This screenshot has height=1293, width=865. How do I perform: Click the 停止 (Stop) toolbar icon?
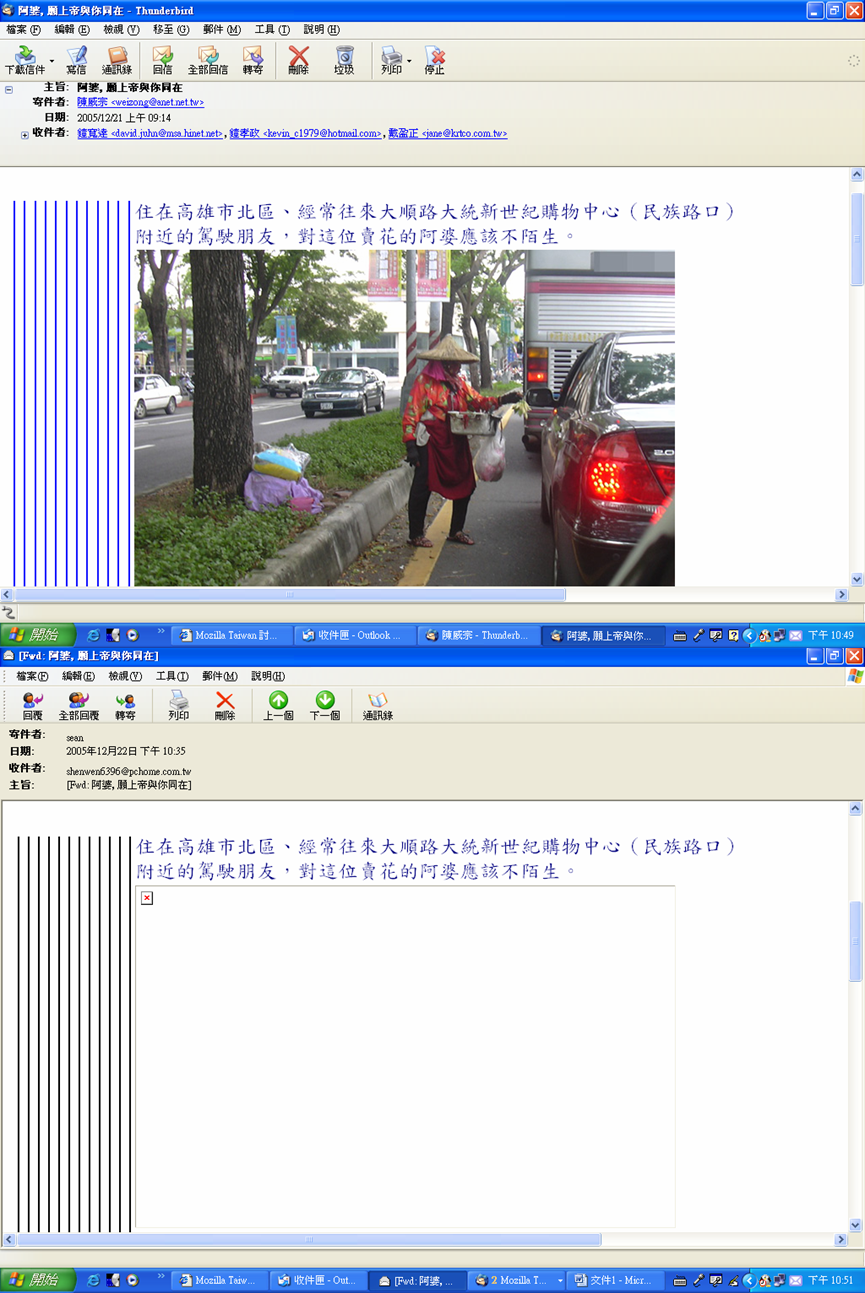pos(434,60)
